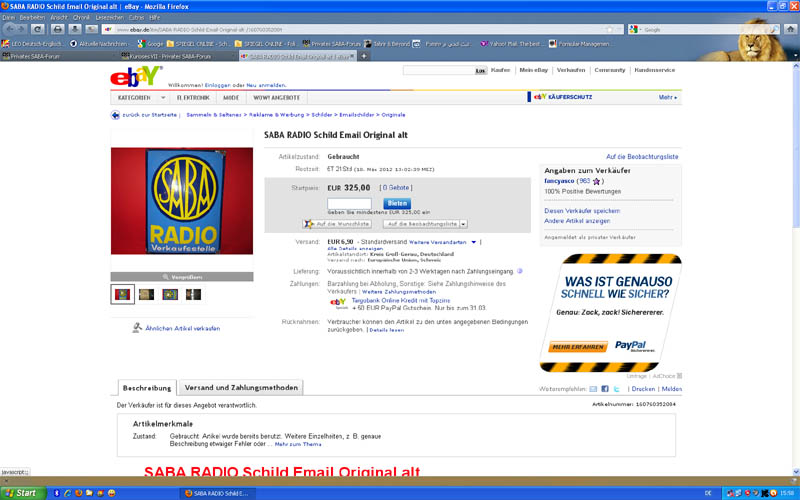The width and height of the screenshot is (800, 500).
Task: Click the Vergrößern magnifier bar below the image
Action: (182, 277)
